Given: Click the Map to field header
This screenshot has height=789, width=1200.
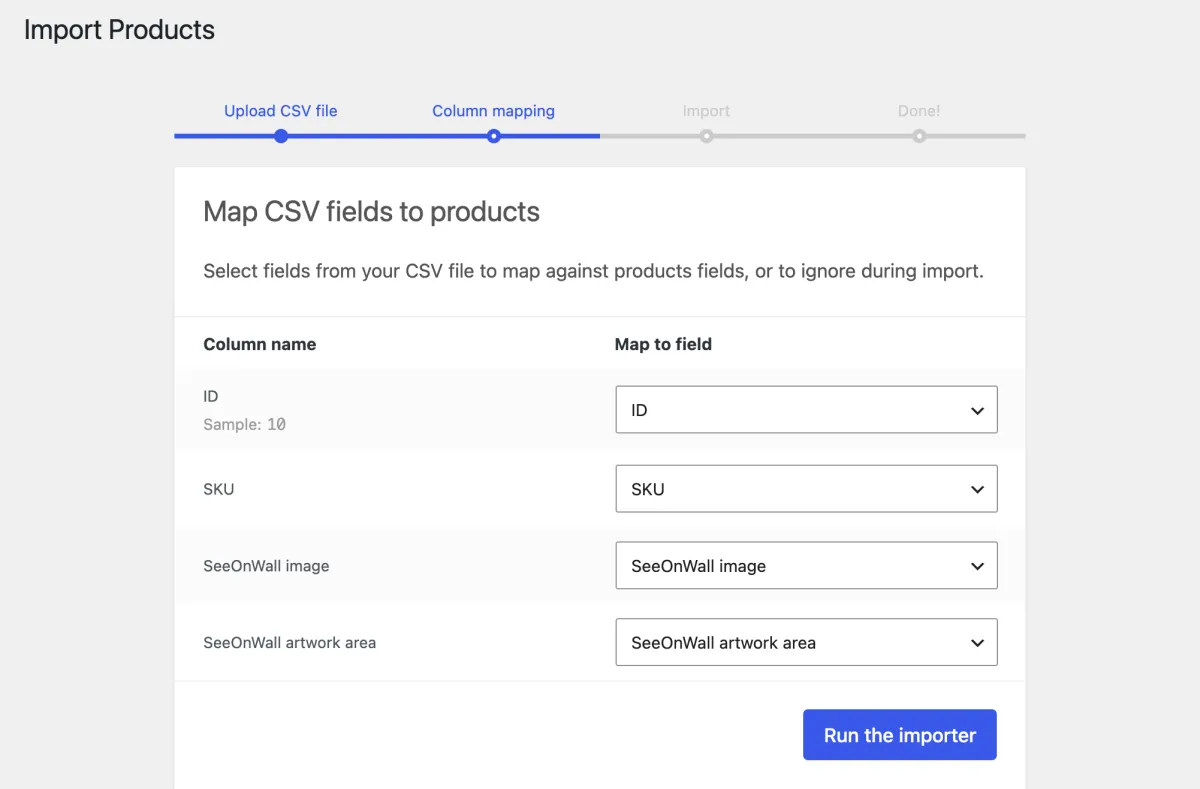Looking at the screenshot, I should click(x=663, y=344).
